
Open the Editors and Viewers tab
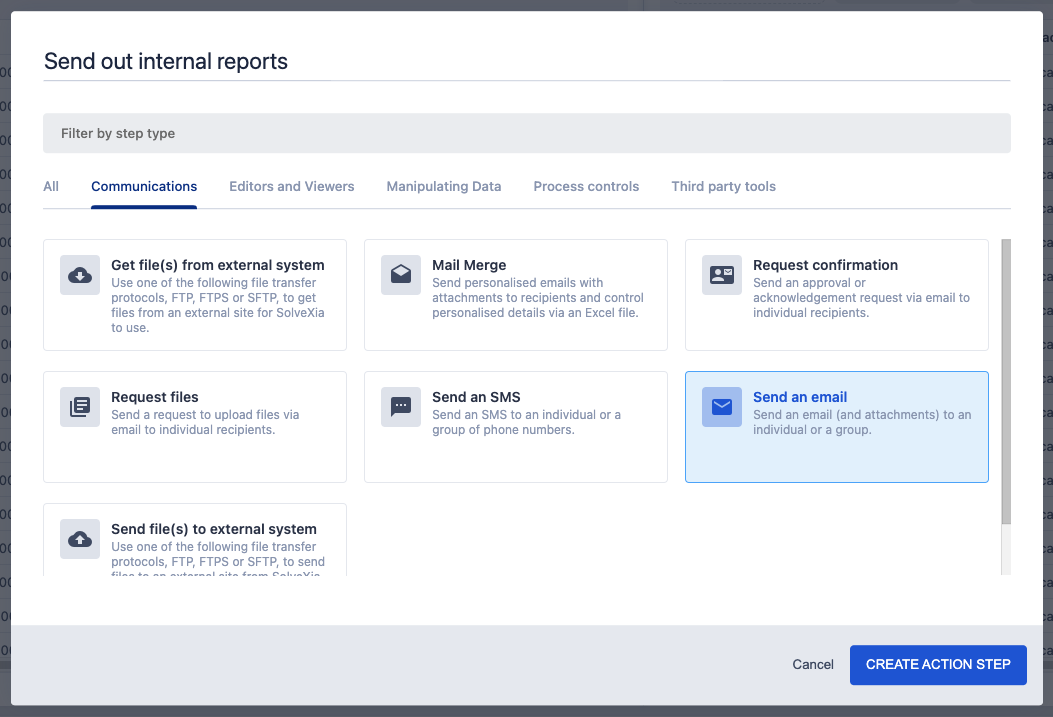point(292,186)
